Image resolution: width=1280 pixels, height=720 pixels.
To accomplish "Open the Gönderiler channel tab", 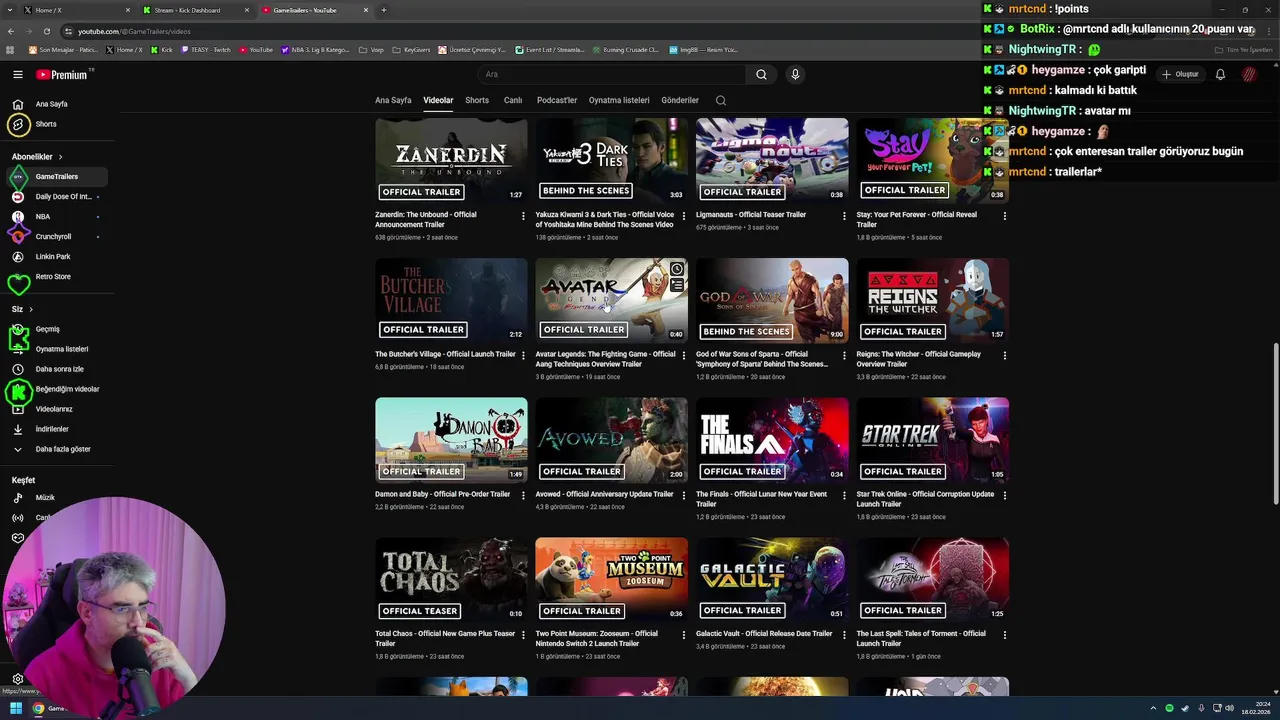I will (x=680, y=100).
